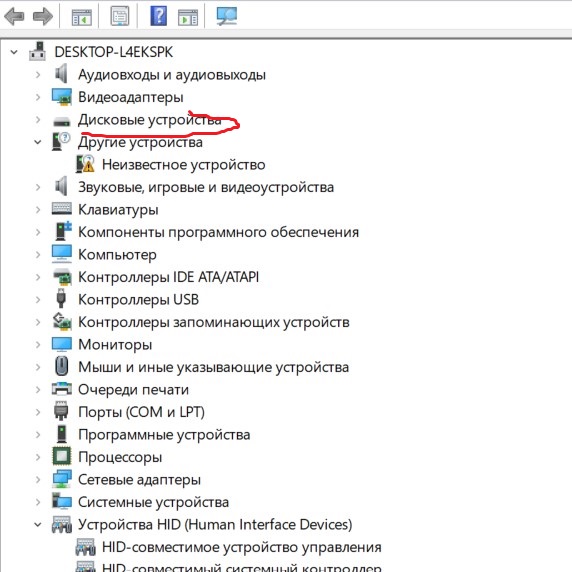The width and height of the screenshot is (572, 572).
Task: Select Сетевые адаптеры in the tree
Action: pyautogui.click(x=139, y=480)
